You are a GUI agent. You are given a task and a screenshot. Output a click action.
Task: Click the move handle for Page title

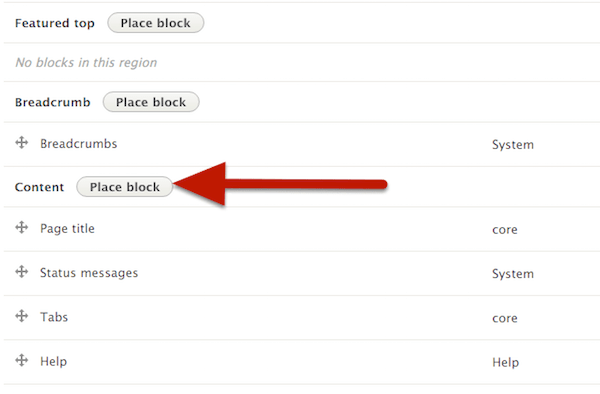(22, 227)
